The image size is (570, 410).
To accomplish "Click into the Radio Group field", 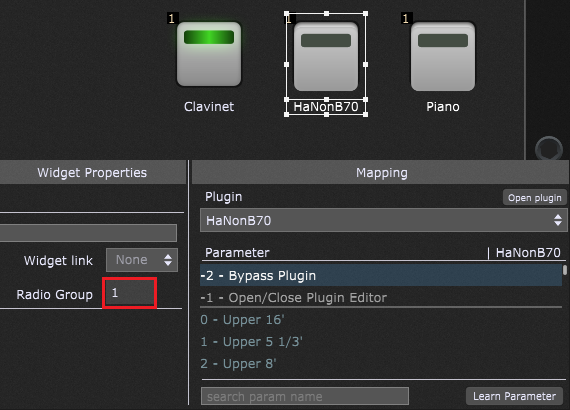I will [129, 293].
